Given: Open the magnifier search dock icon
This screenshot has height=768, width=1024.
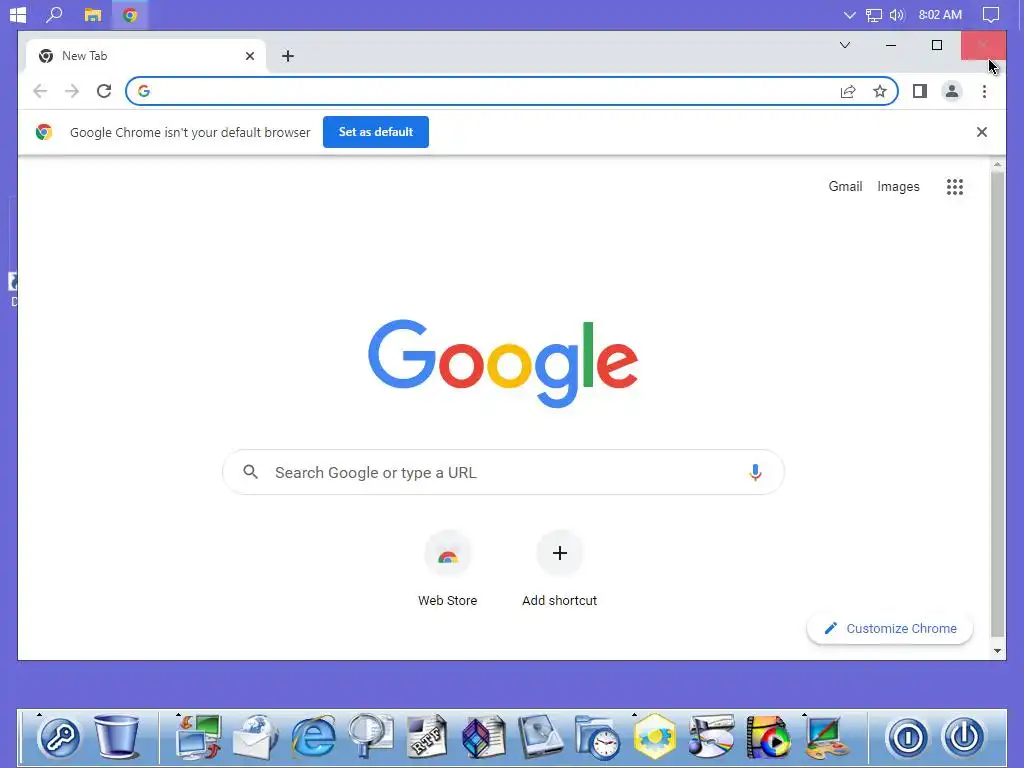Looking at the screenshot, I should 370,737.
